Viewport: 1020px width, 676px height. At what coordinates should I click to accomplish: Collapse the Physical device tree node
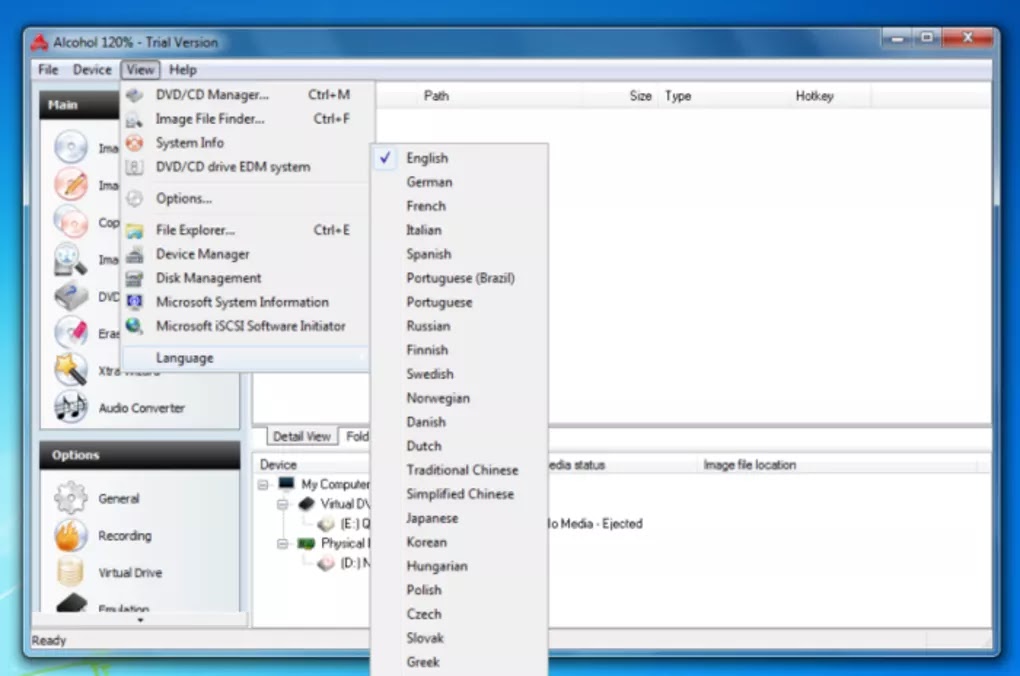coord(282,543)
